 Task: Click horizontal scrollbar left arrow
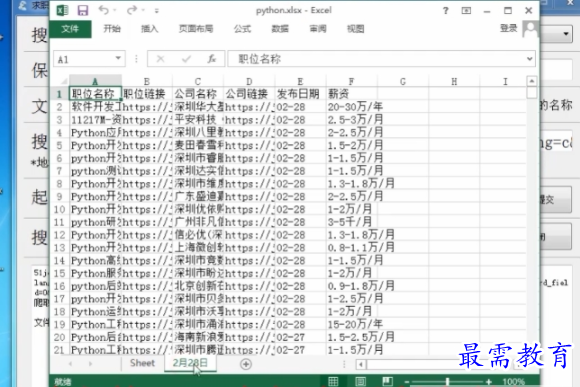361,365
